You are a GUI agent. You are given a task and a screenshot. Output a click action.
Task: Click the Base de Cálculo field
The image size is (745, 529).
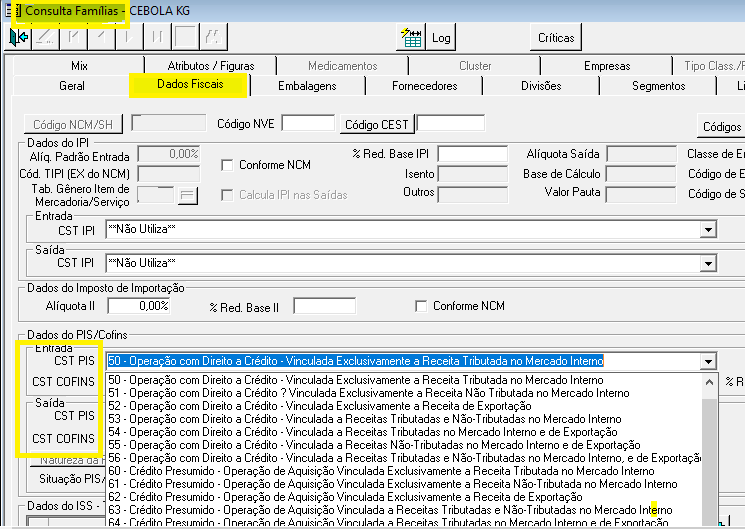641,174
